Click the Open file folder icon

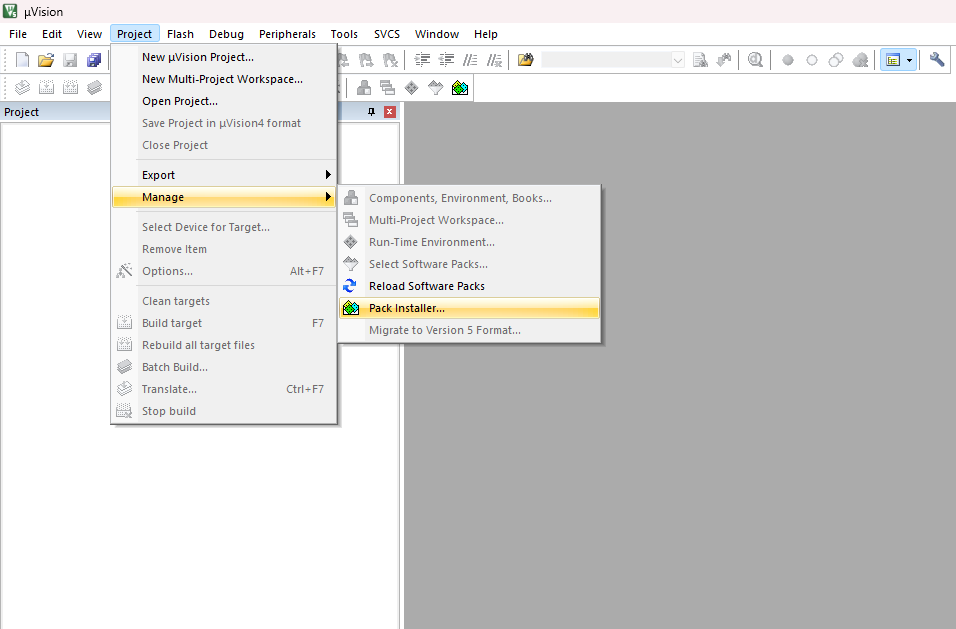coord(46,60)
